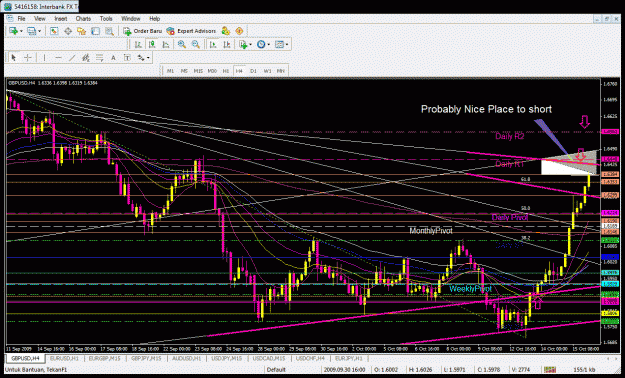Open the Navigator panel icon
Screen dimensions: 625x378
[x=81, y=31]
